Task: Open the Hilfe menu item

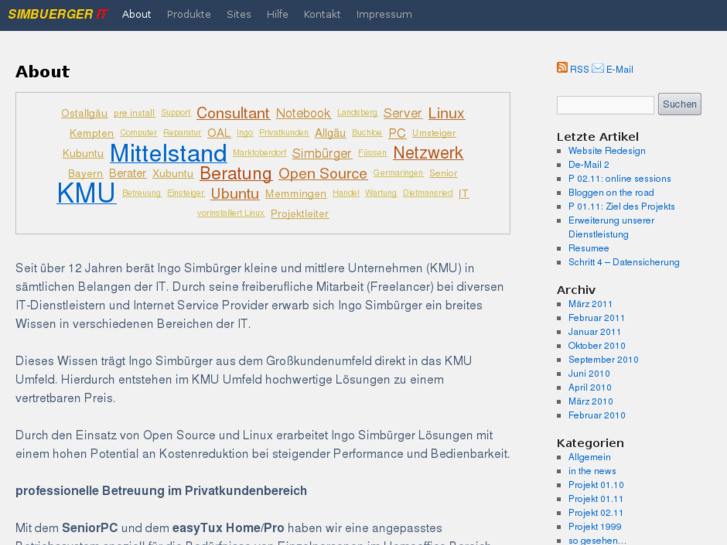Action: (x=277, y=14)
